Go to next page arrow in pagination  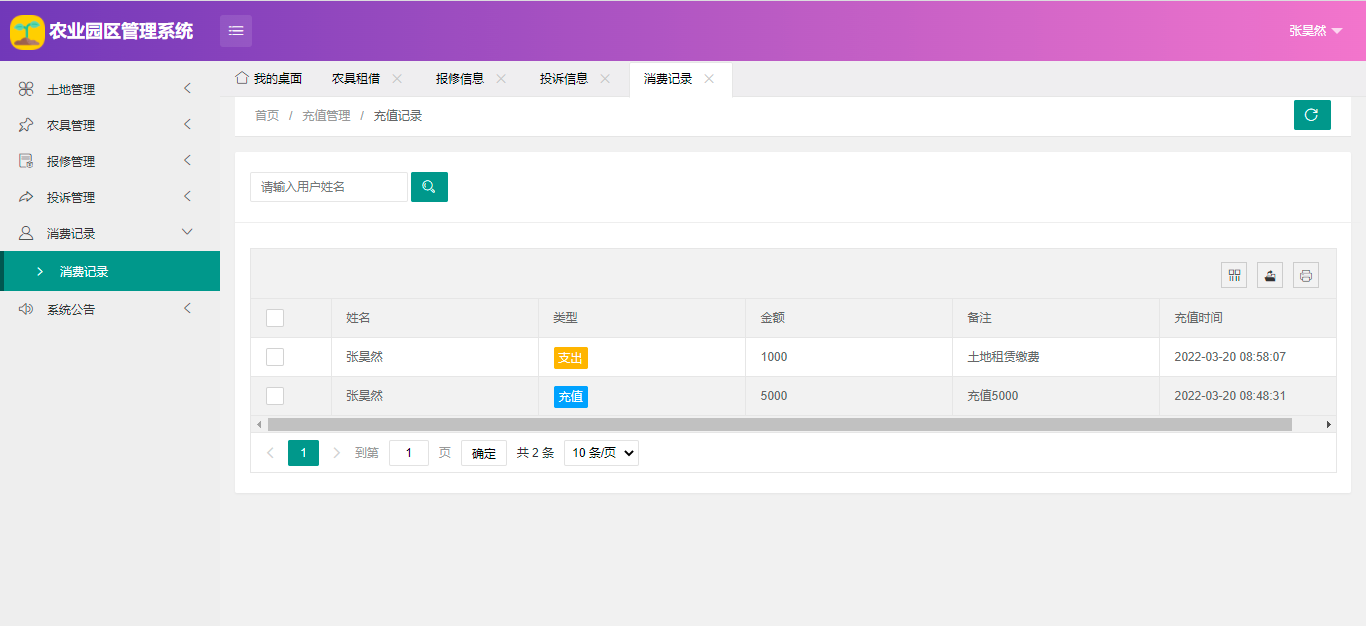pos(336,453)
